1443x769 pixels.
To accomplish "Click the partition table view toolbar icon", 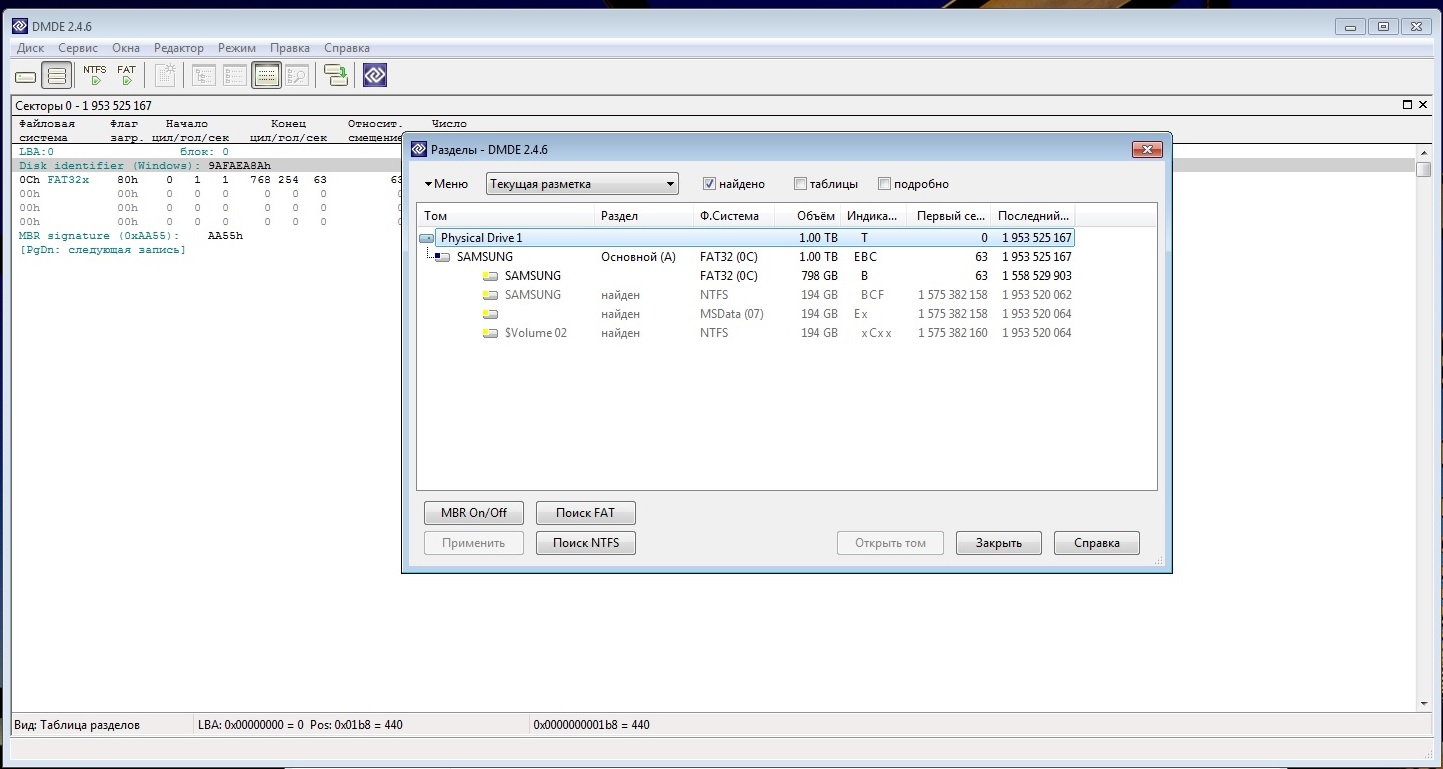I will pyautogui.click(x=266, y=76).
